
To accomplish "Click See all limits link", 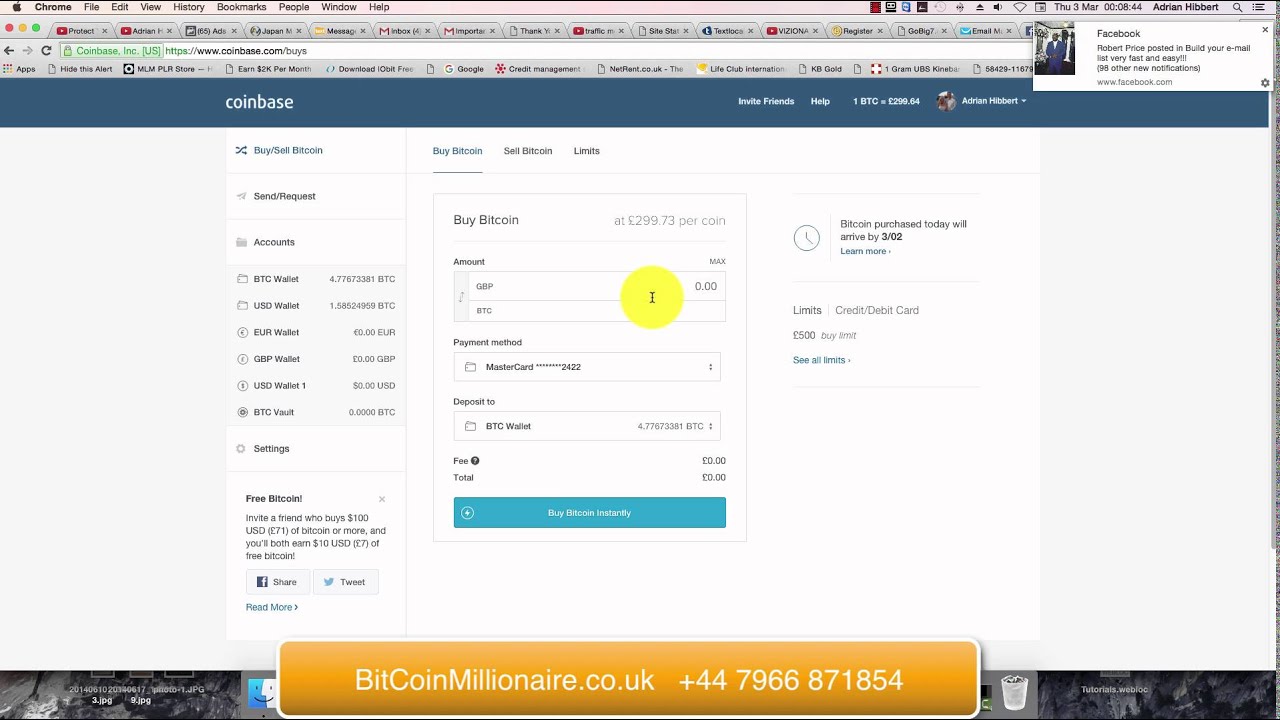I will click(822, 360).
